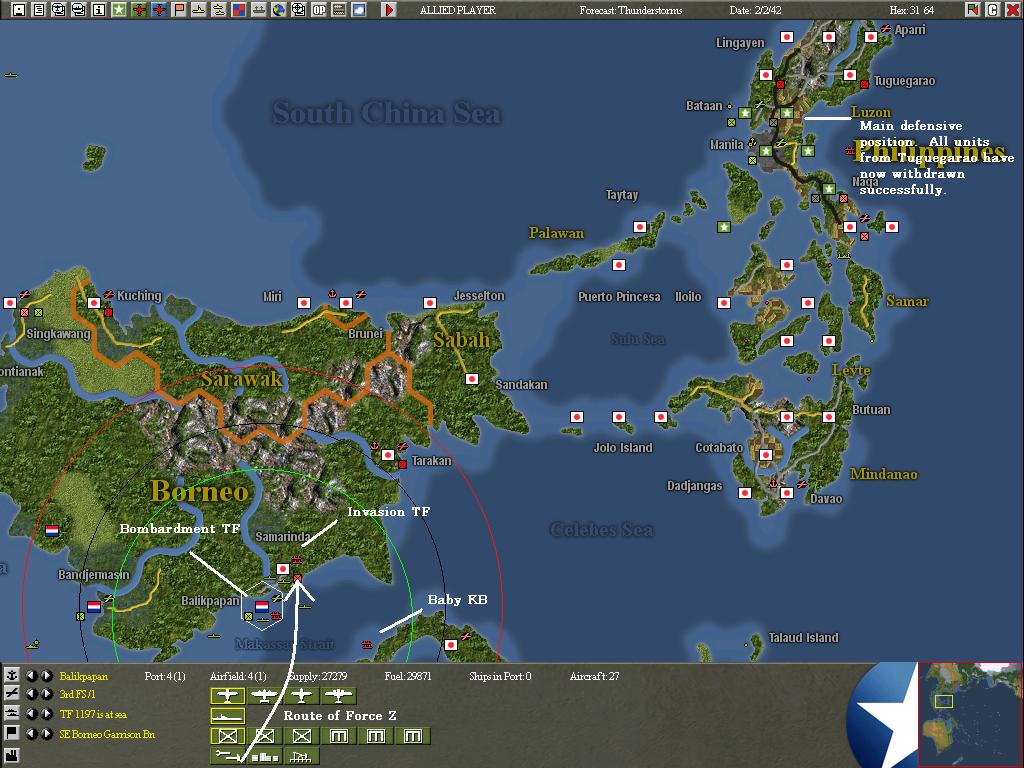Click the red arrow end turn button
The image size is (1024, 768).
(389, 10)
